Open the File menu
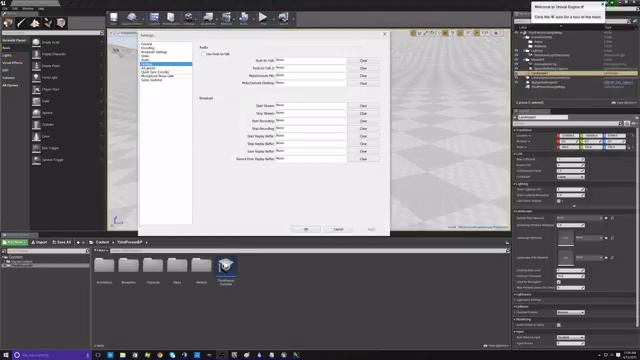640x360 pixels. click(x=5, y=9)
